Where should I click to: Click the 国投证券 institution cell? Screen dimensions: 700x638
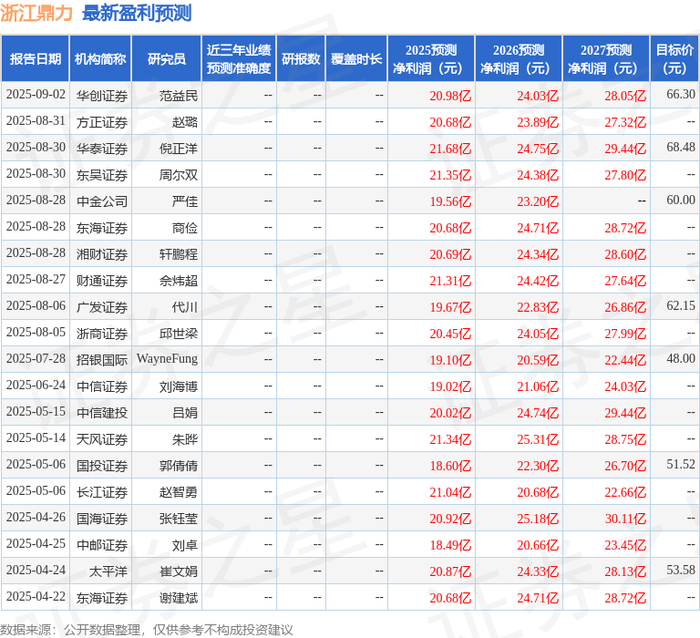102,466
